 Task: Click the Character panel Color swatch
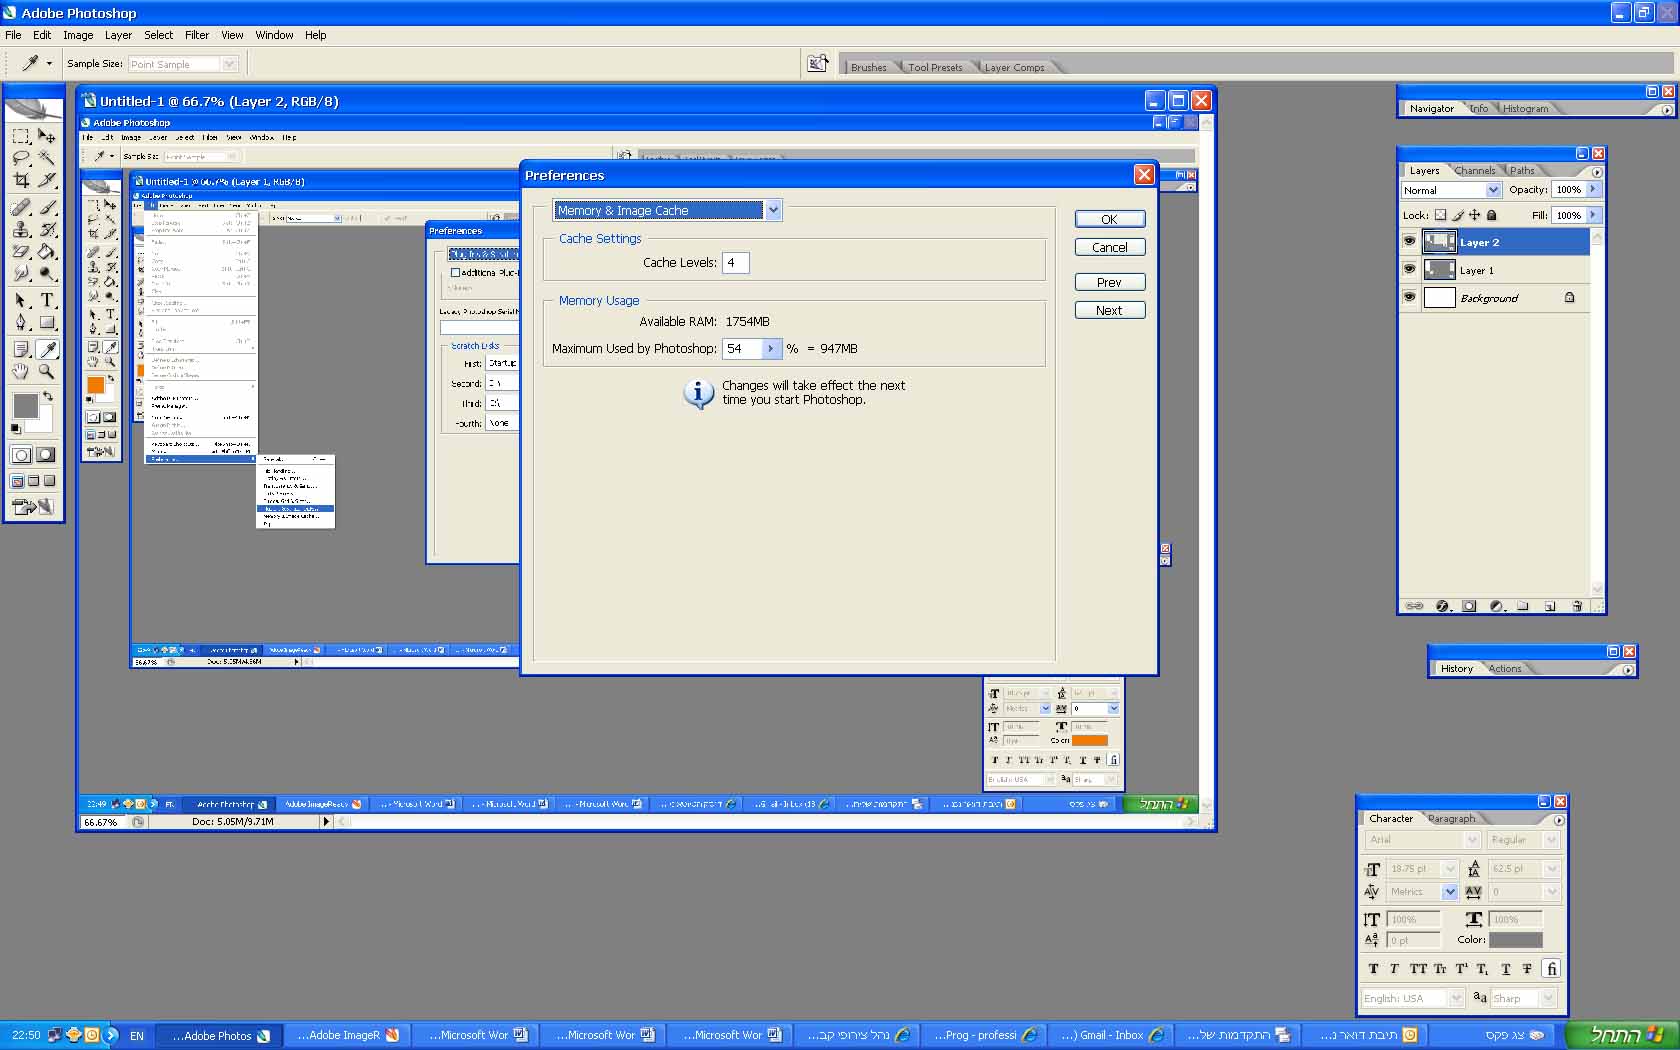pos(1516,940)
